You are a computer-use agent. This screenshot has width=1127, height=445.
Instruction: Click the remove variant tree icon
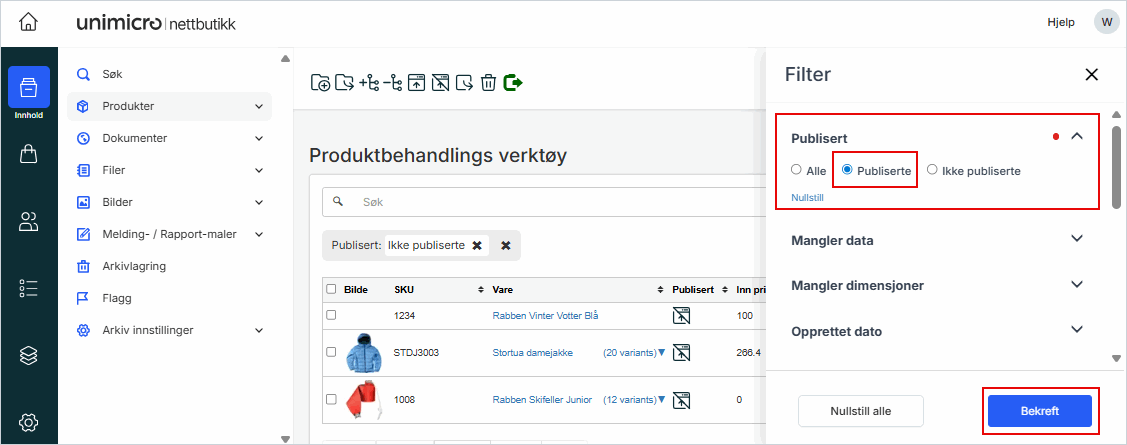tap(393, 83)
